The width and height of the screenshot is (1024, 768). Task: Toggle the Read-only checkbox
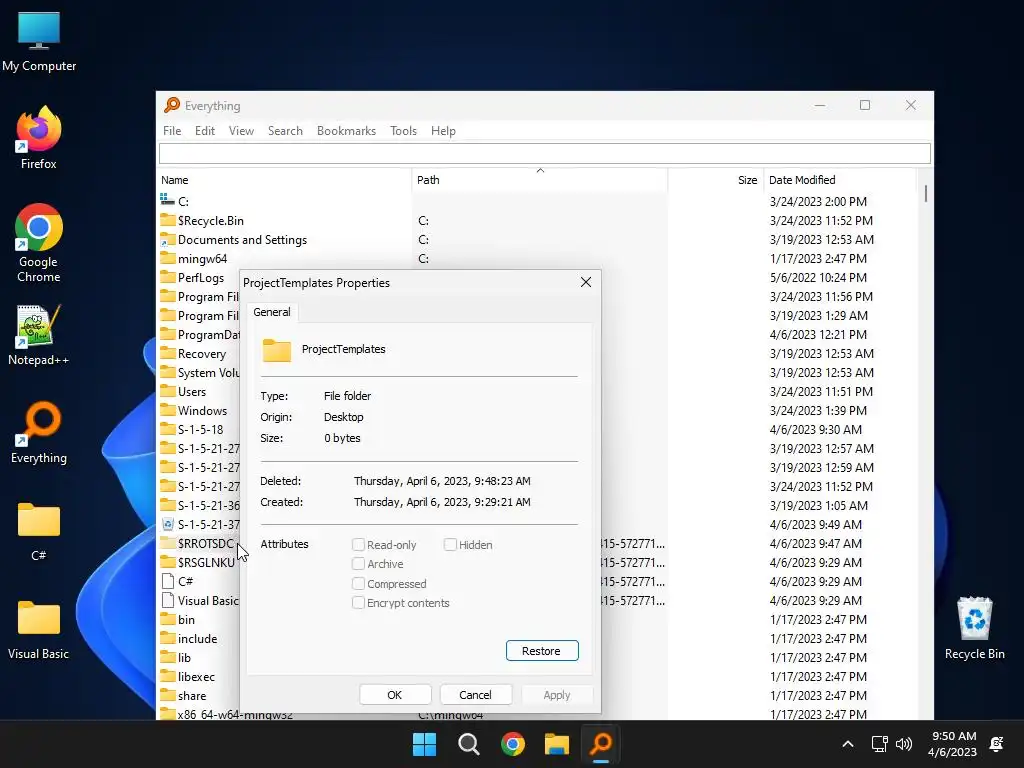(358, 545)
